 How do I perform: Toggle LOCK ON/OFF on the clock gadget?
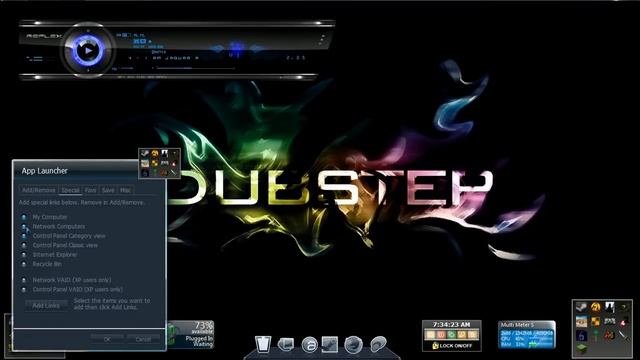coord(456,346)
